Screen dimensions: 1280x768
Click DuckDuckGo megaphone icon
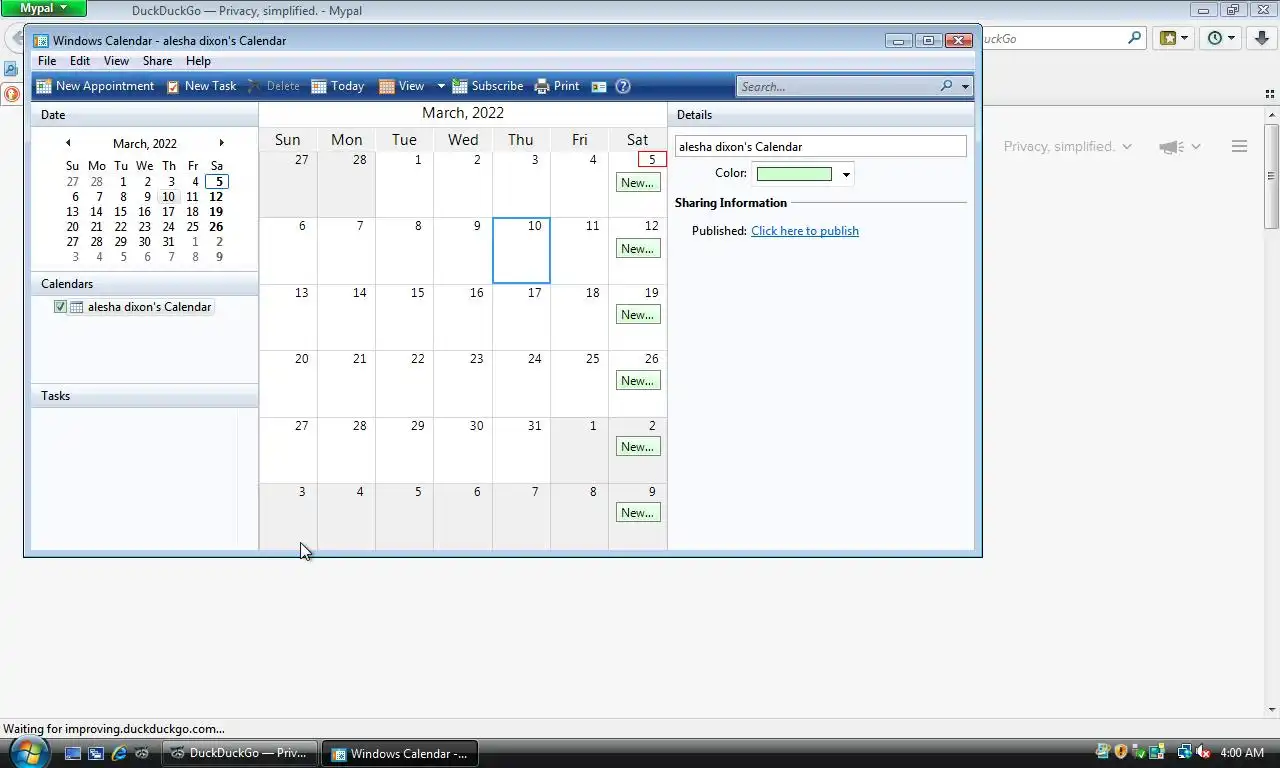[1171, 147]
